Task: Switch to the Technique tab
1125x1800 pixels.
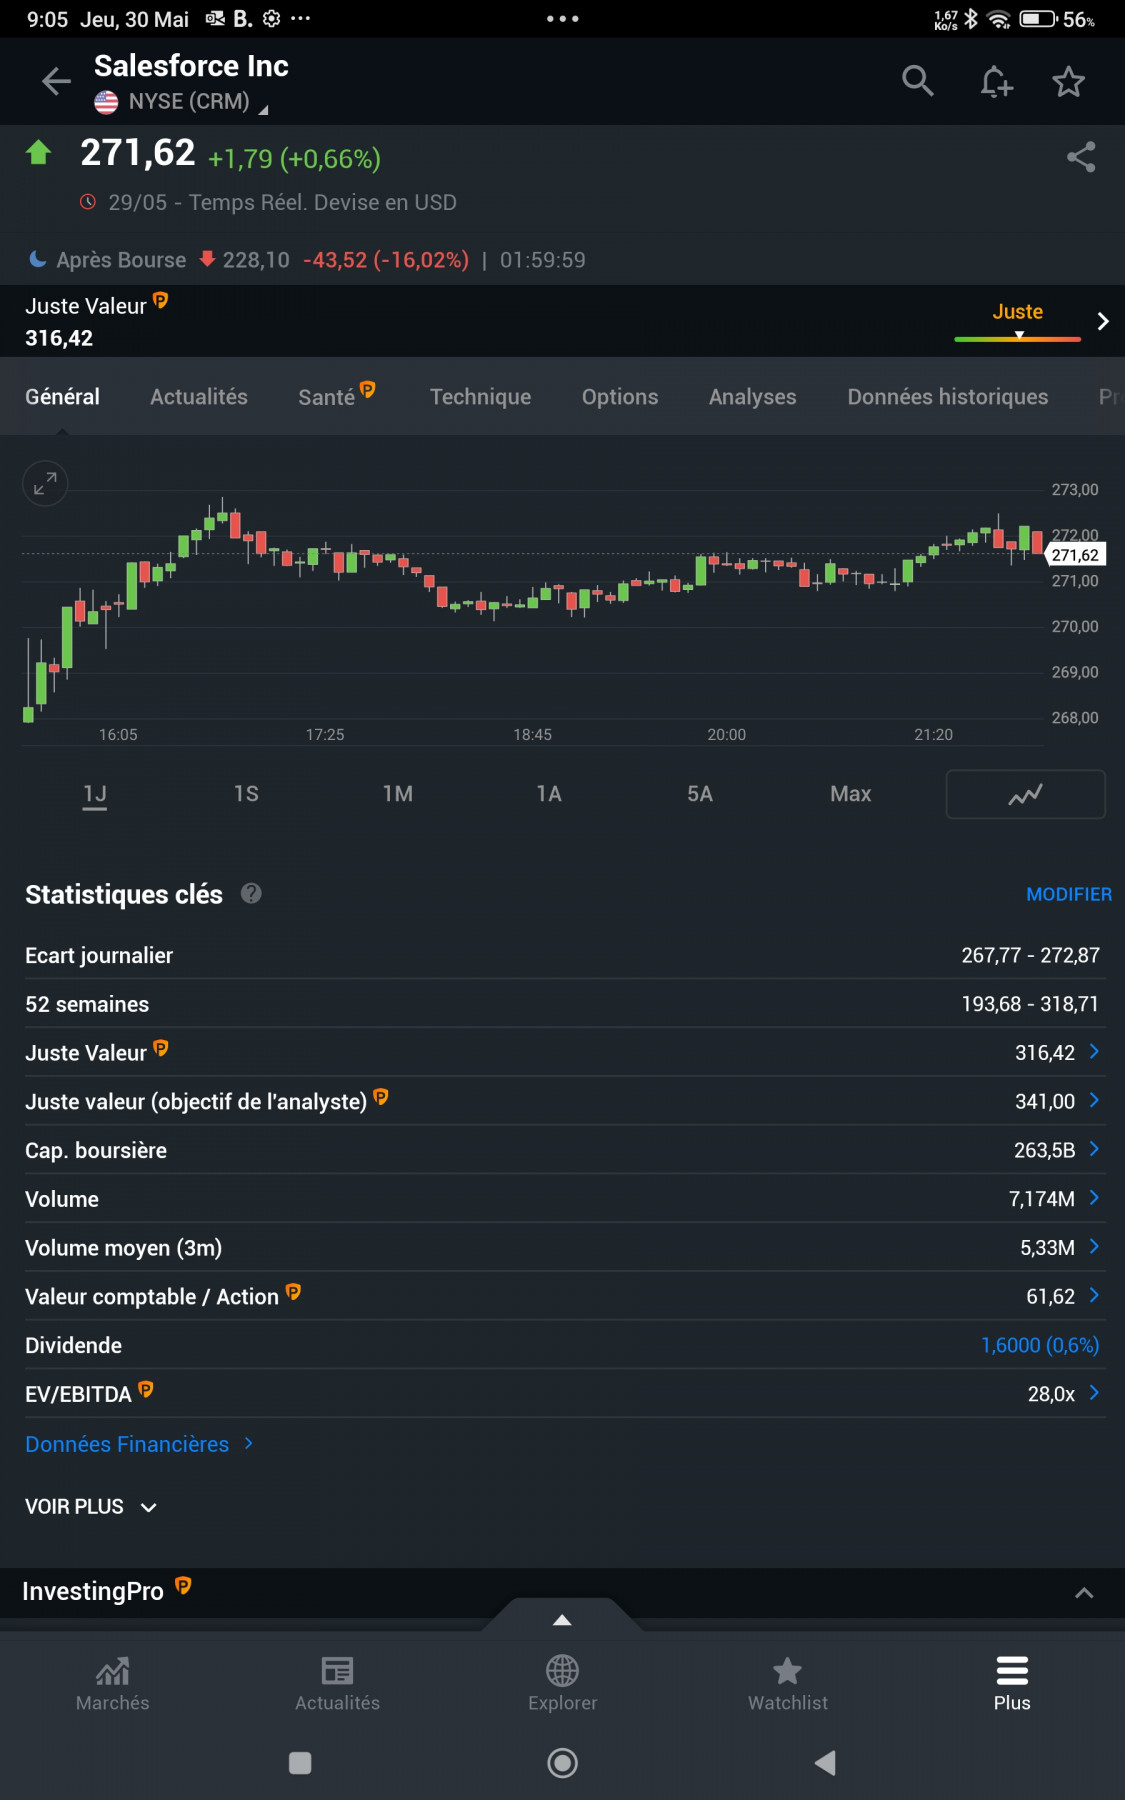Action: 480,397
